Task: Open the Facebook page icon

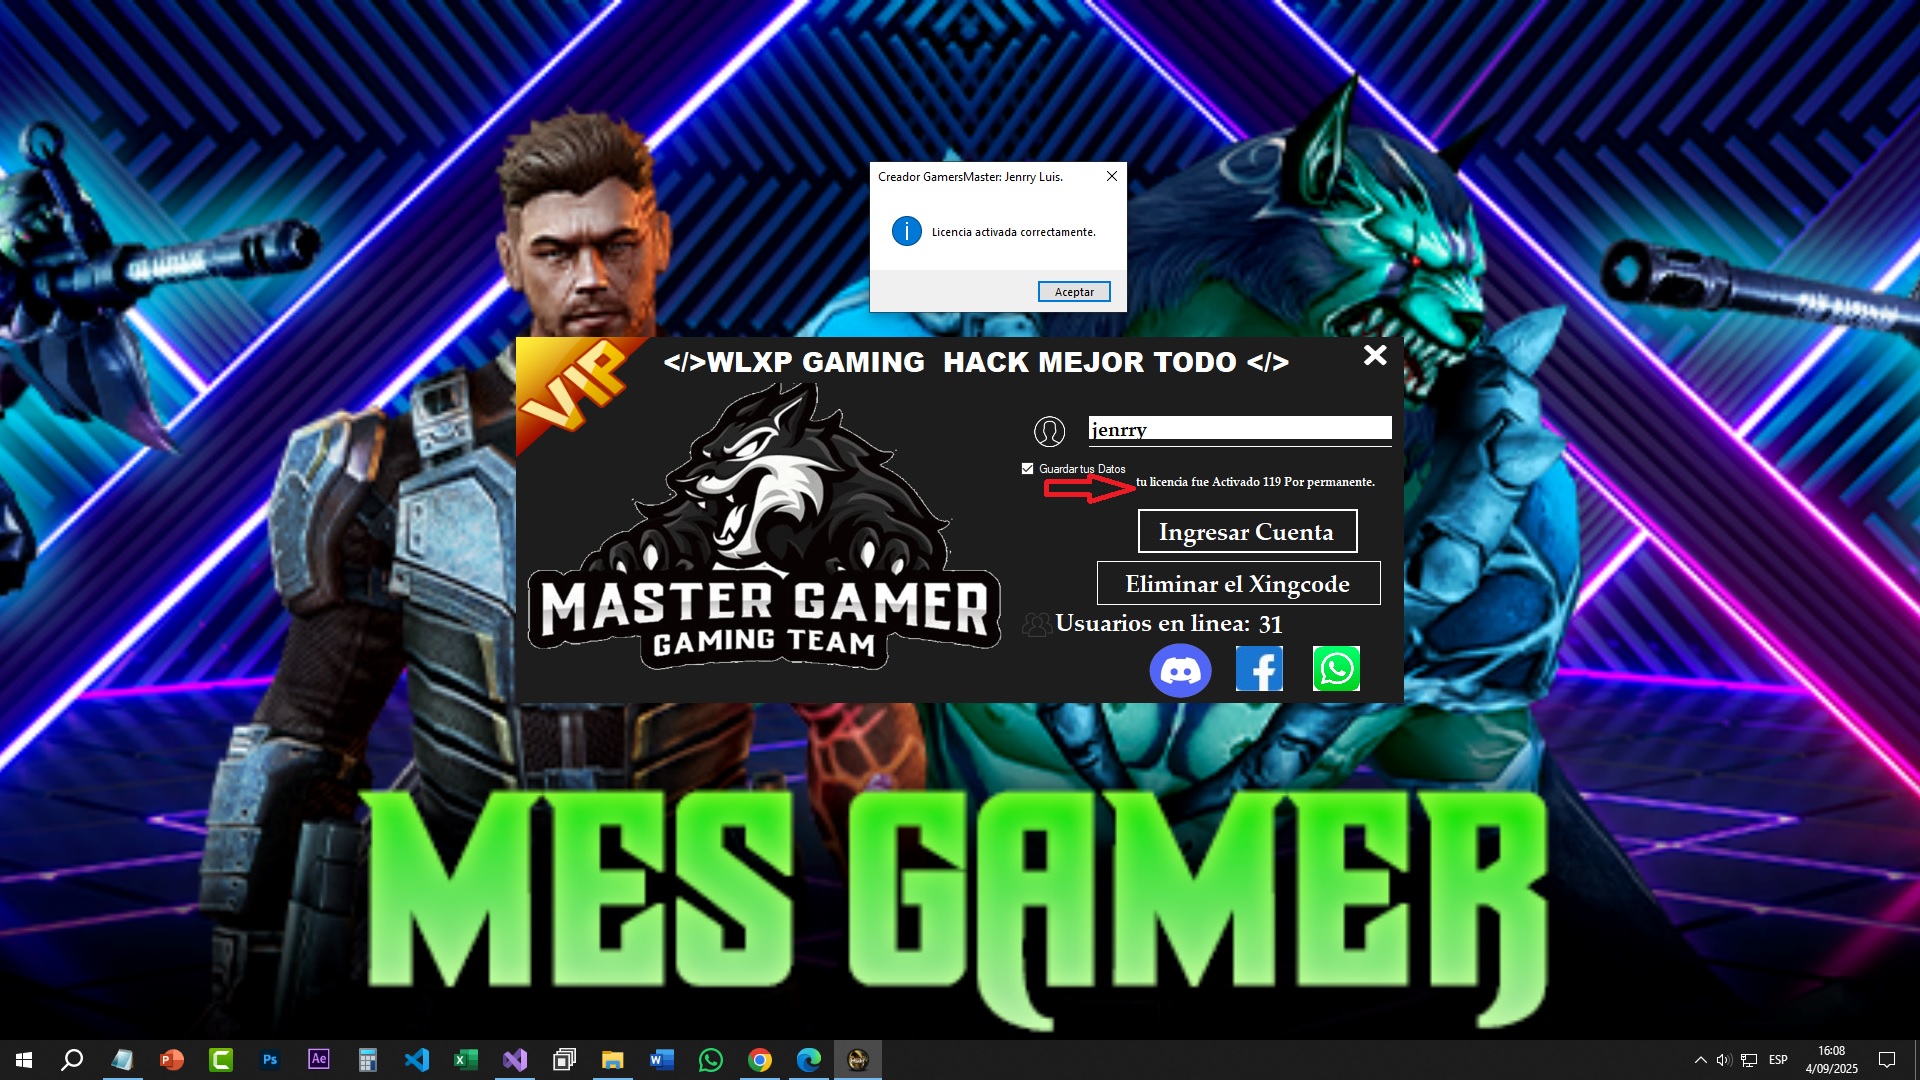Action: tap(1259, 669)
